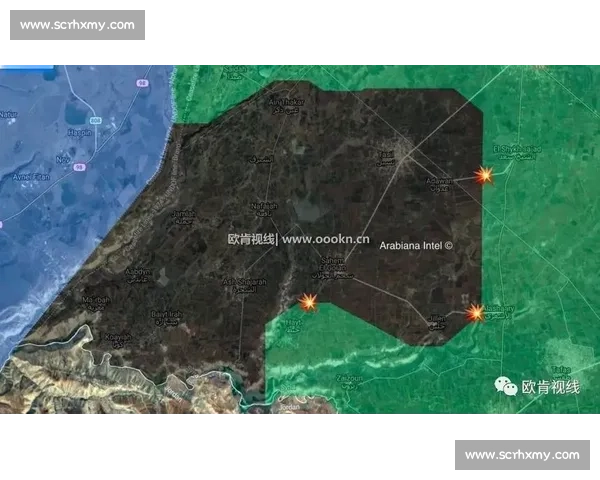Image resolution: width=600 pixels, height=480 pixels.
Task: Click the Ain Thakar town label
Action: coord(287,106)
